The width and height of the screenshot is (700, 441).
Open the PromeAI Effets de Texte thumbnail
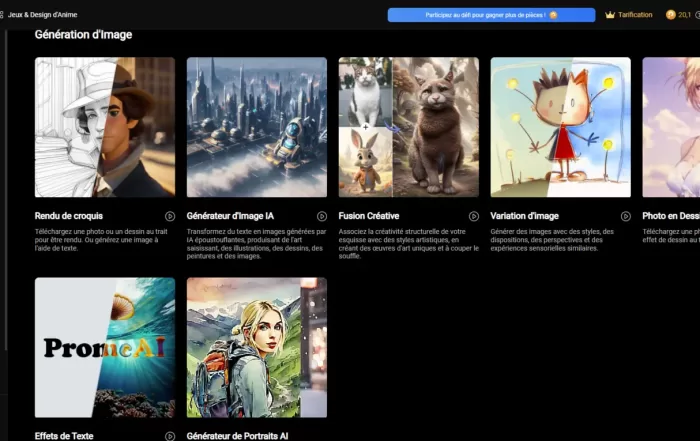click(x=105, y=348)
